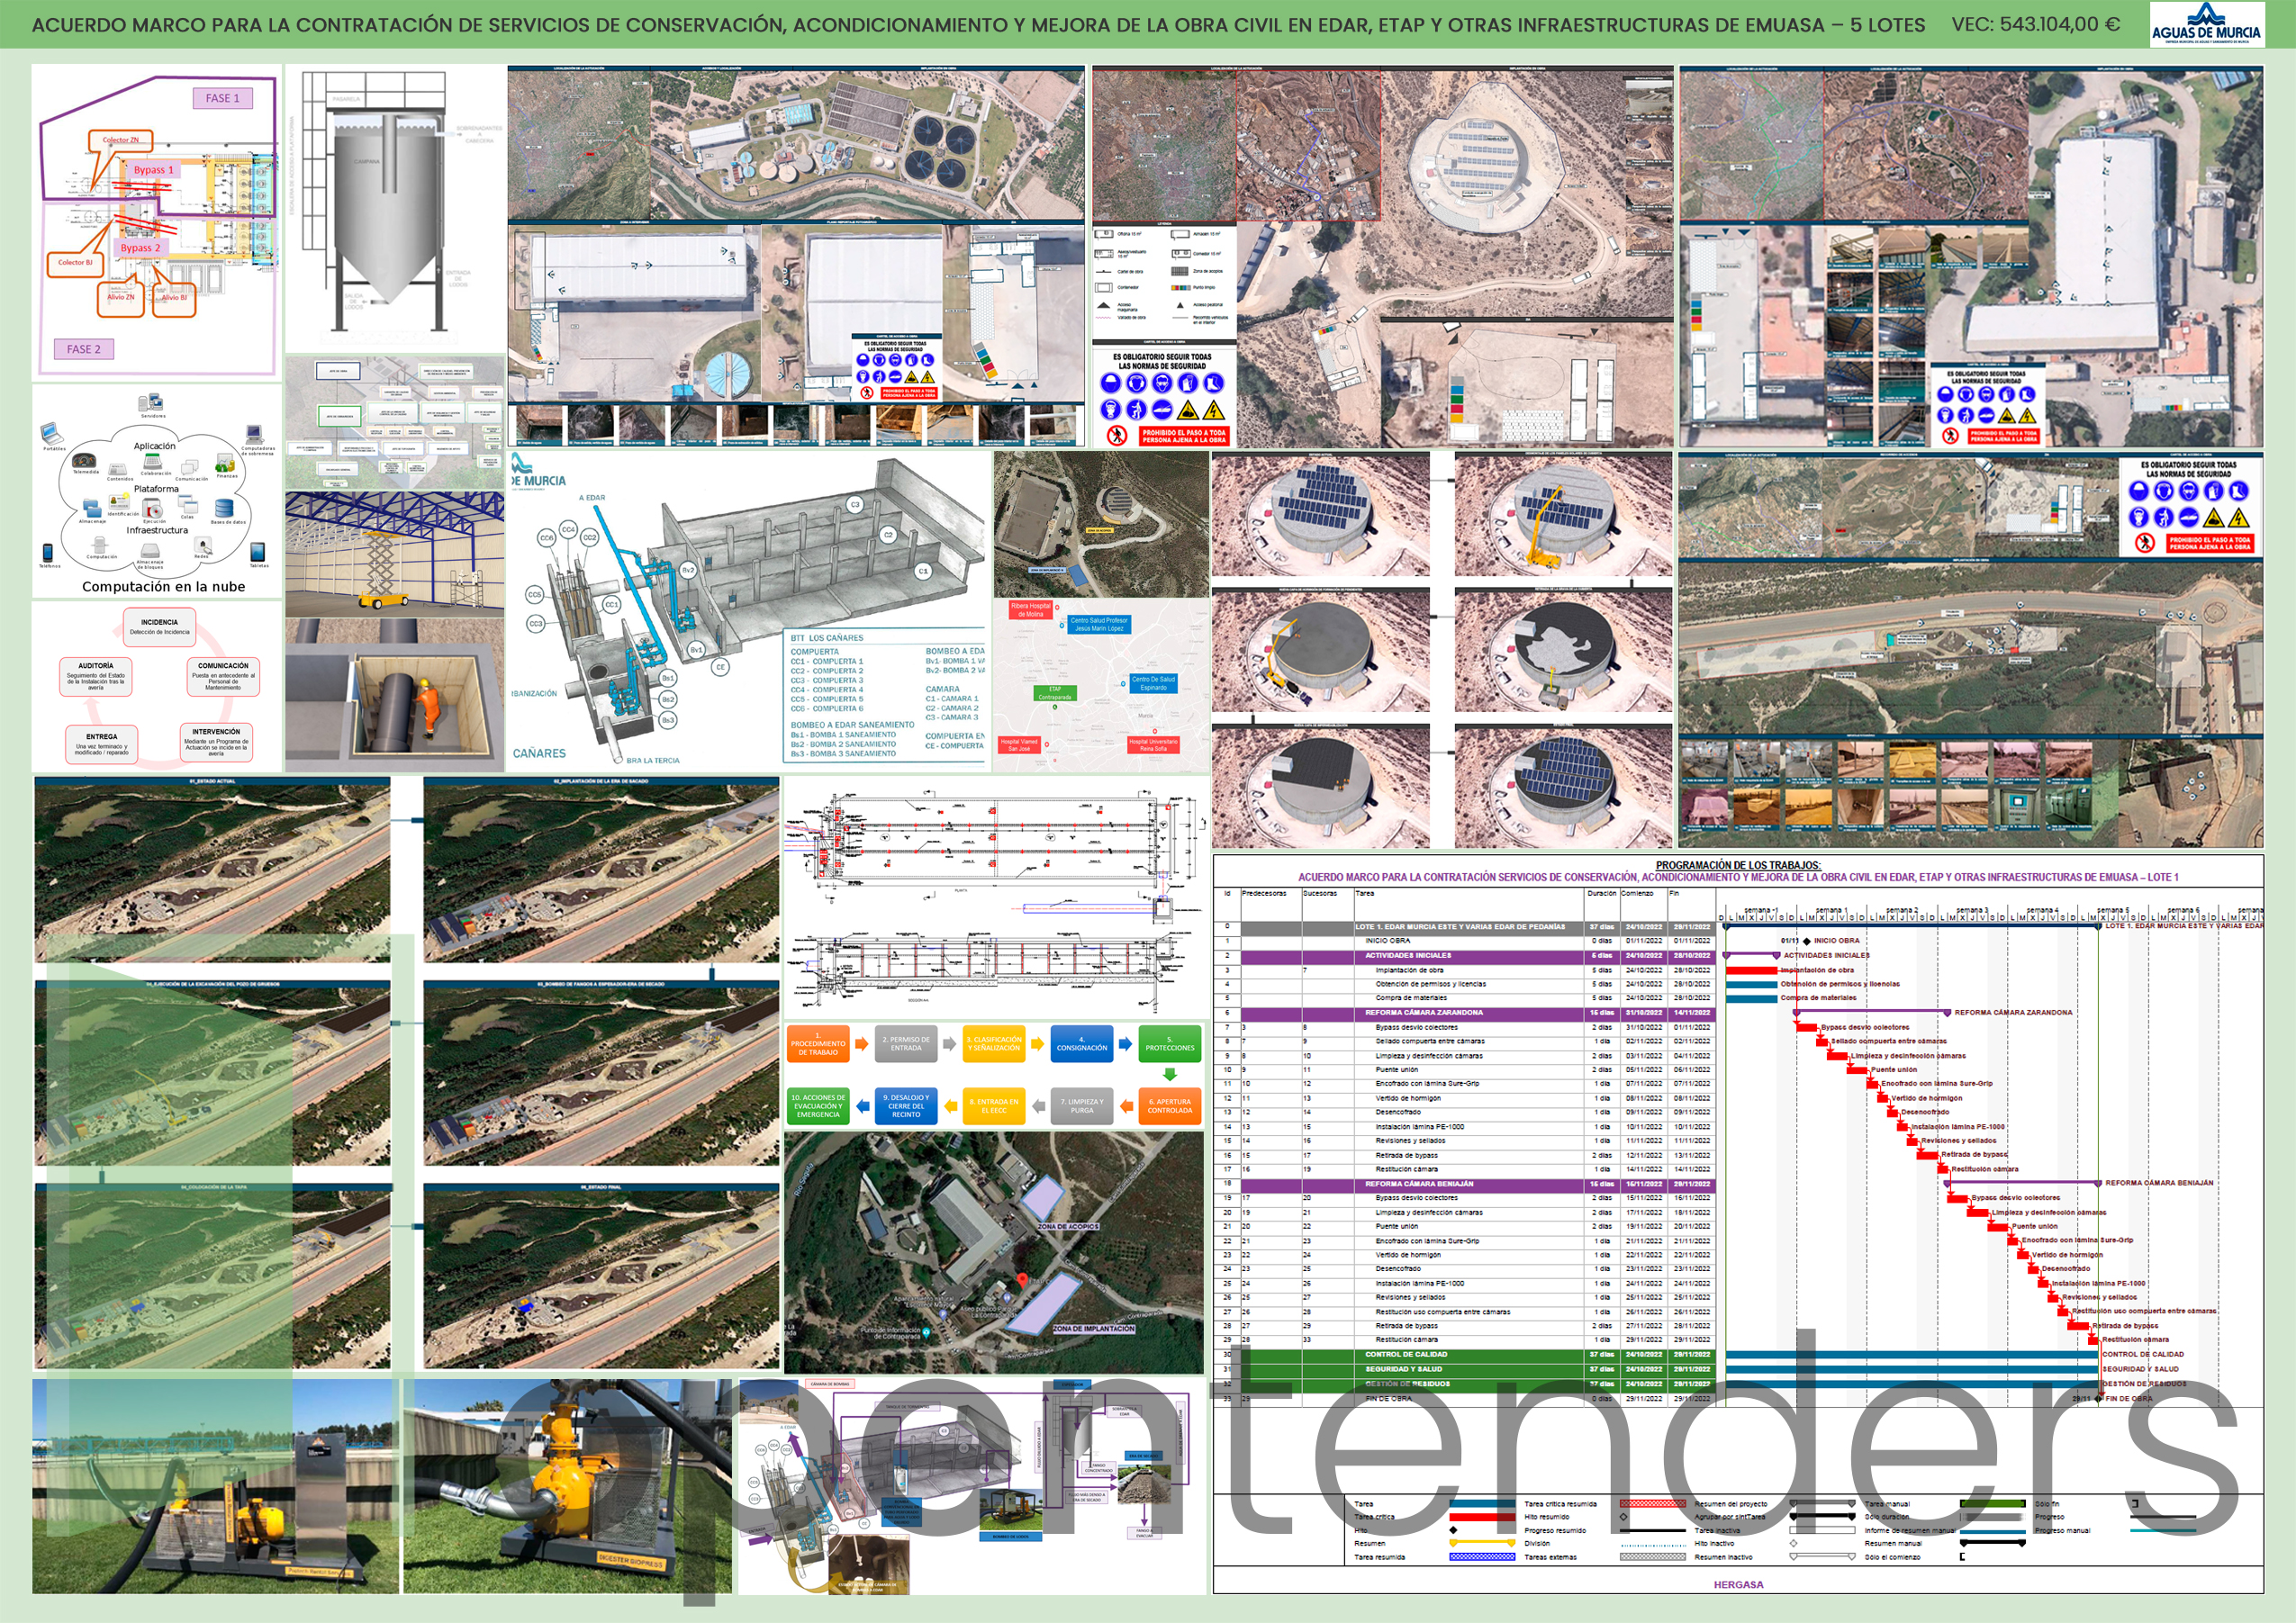Screen dimensions: 2296x1623
Task: Click the ENTREGA box in the cycle diagram
Action: coord(102,744)
